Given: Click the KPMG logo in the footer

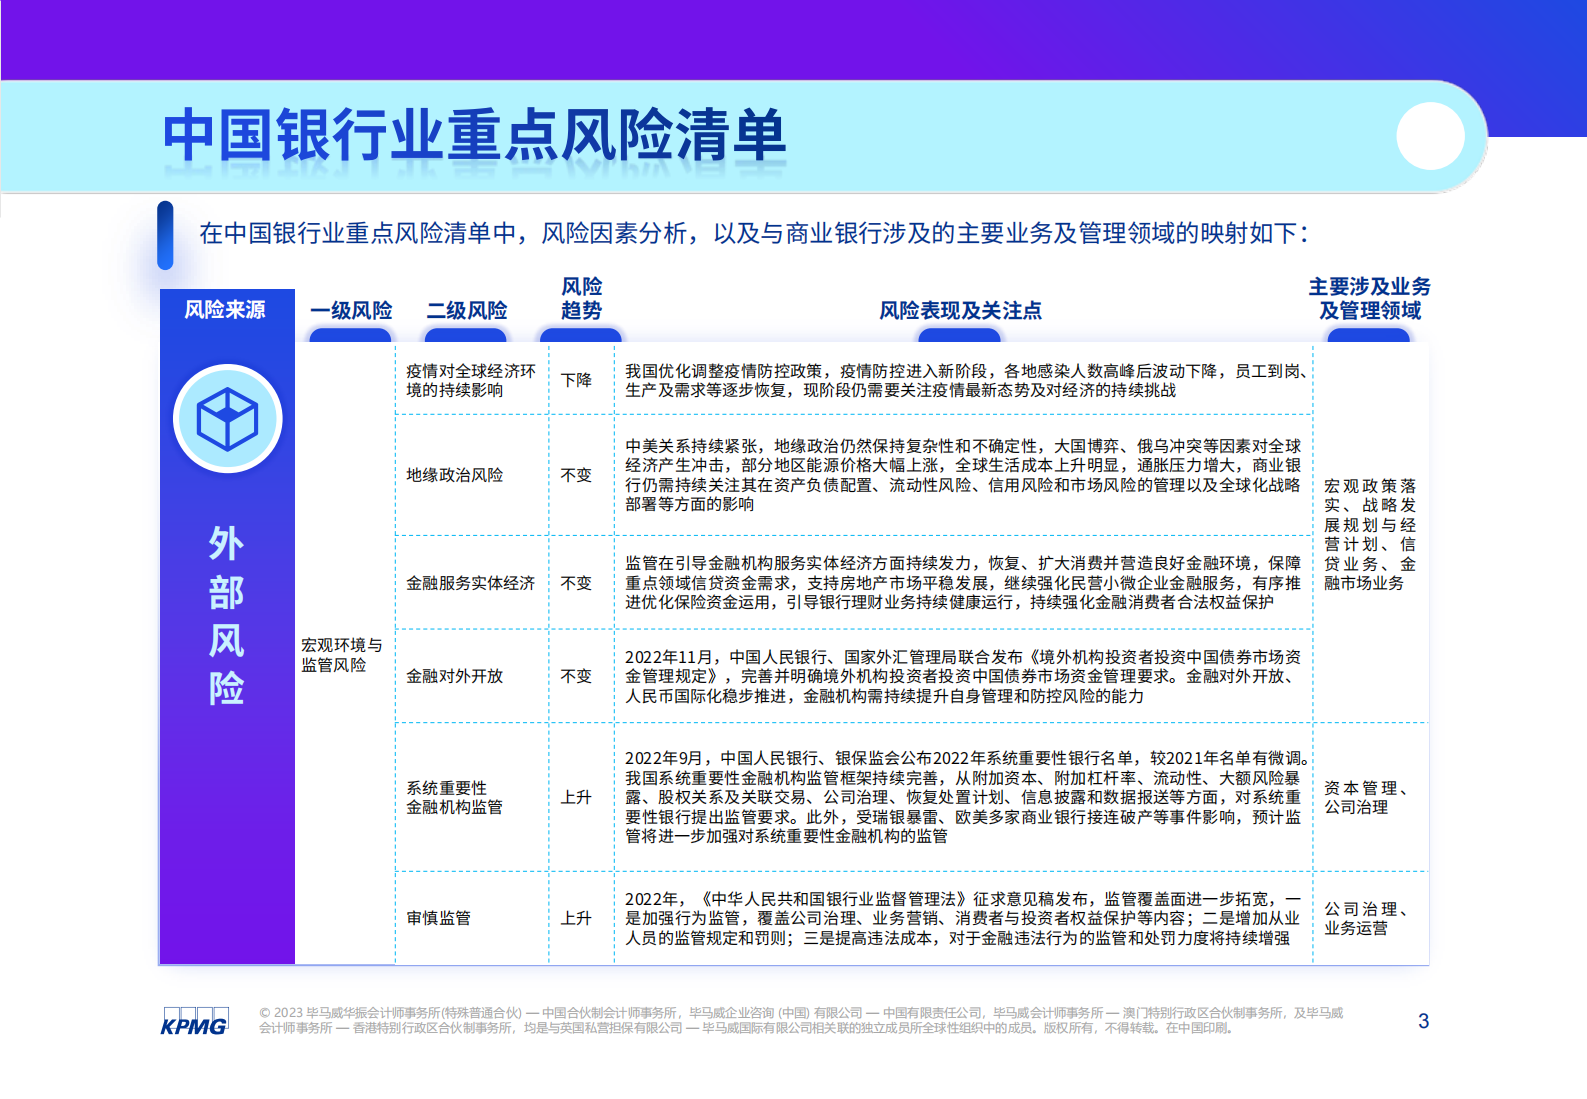Looking at the screenshot, I should (x=194, y=1020).
